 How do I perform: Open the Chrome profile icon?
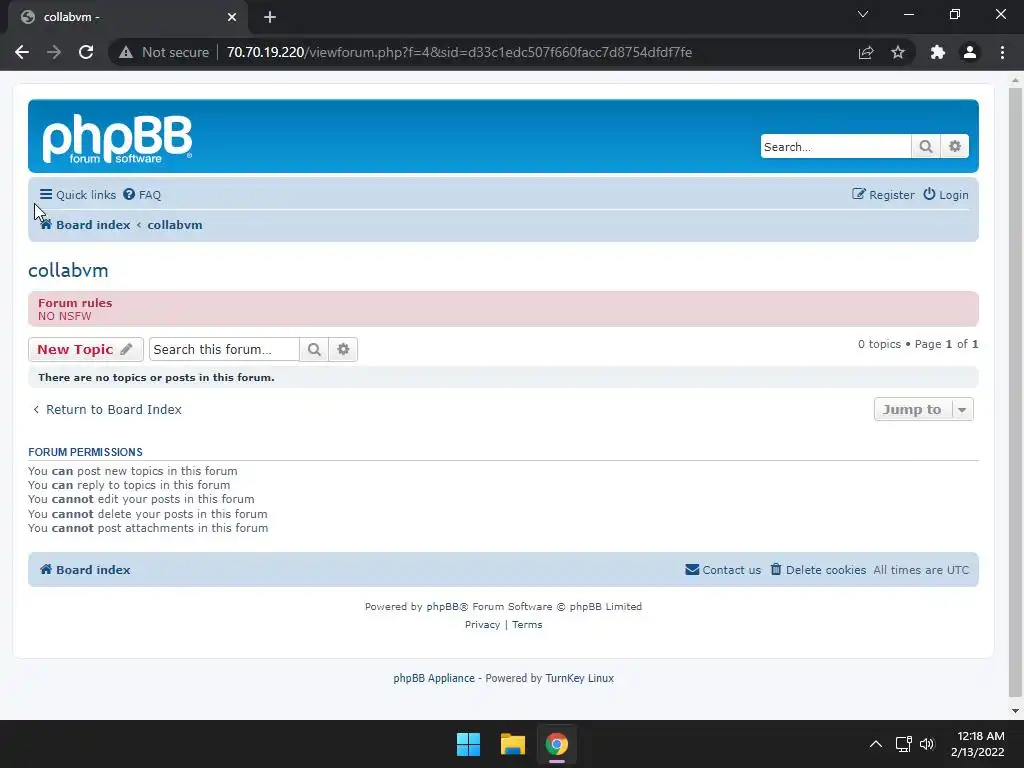970,52
